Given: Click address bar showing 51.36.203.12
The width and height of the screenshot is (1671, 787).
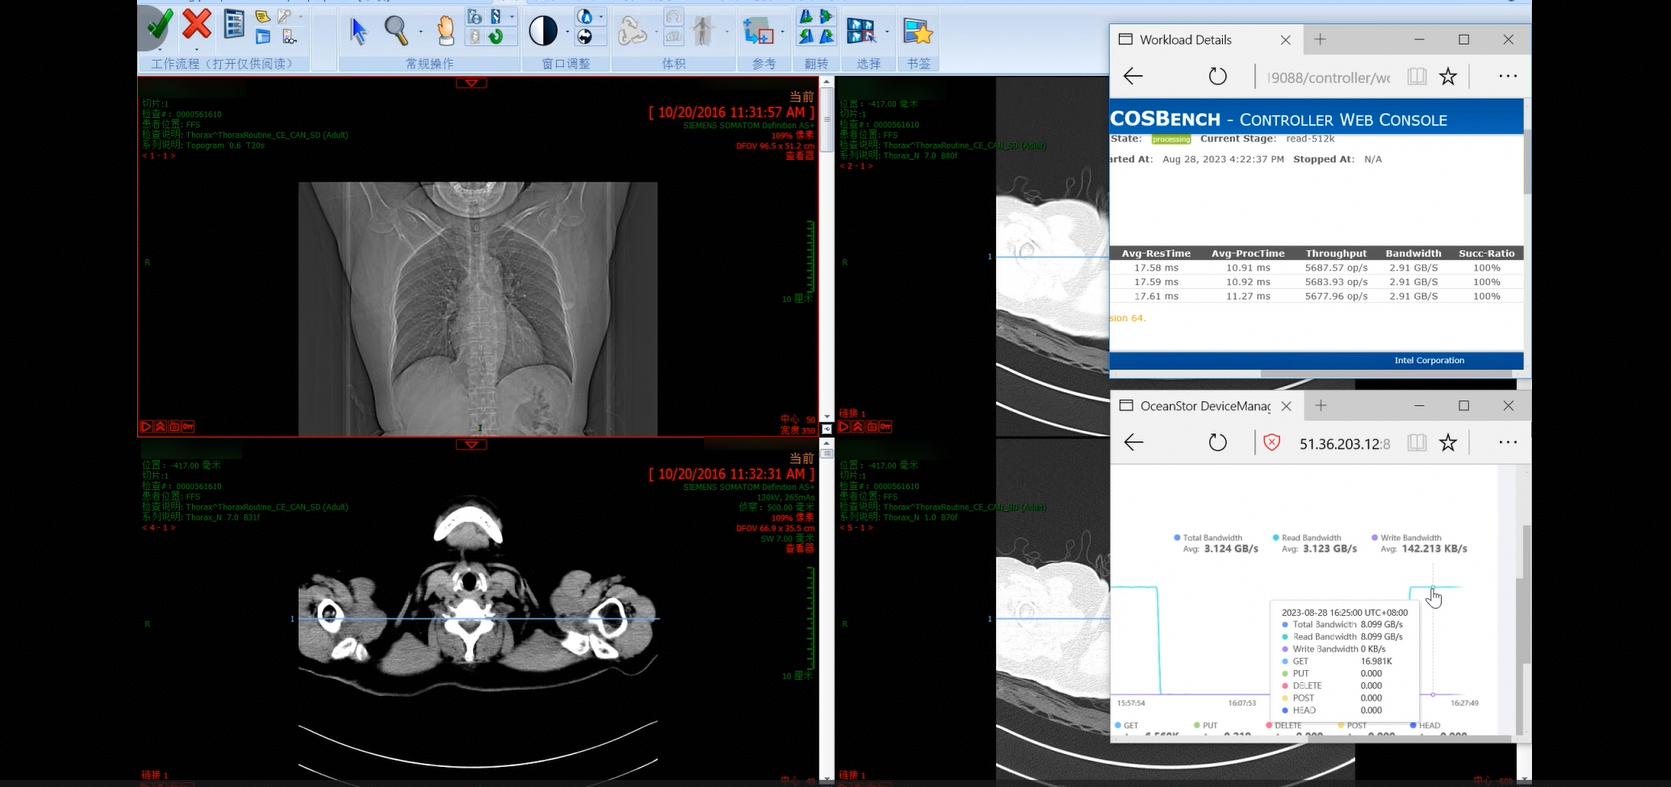Looking at the screenshot, I should 1343,443.
